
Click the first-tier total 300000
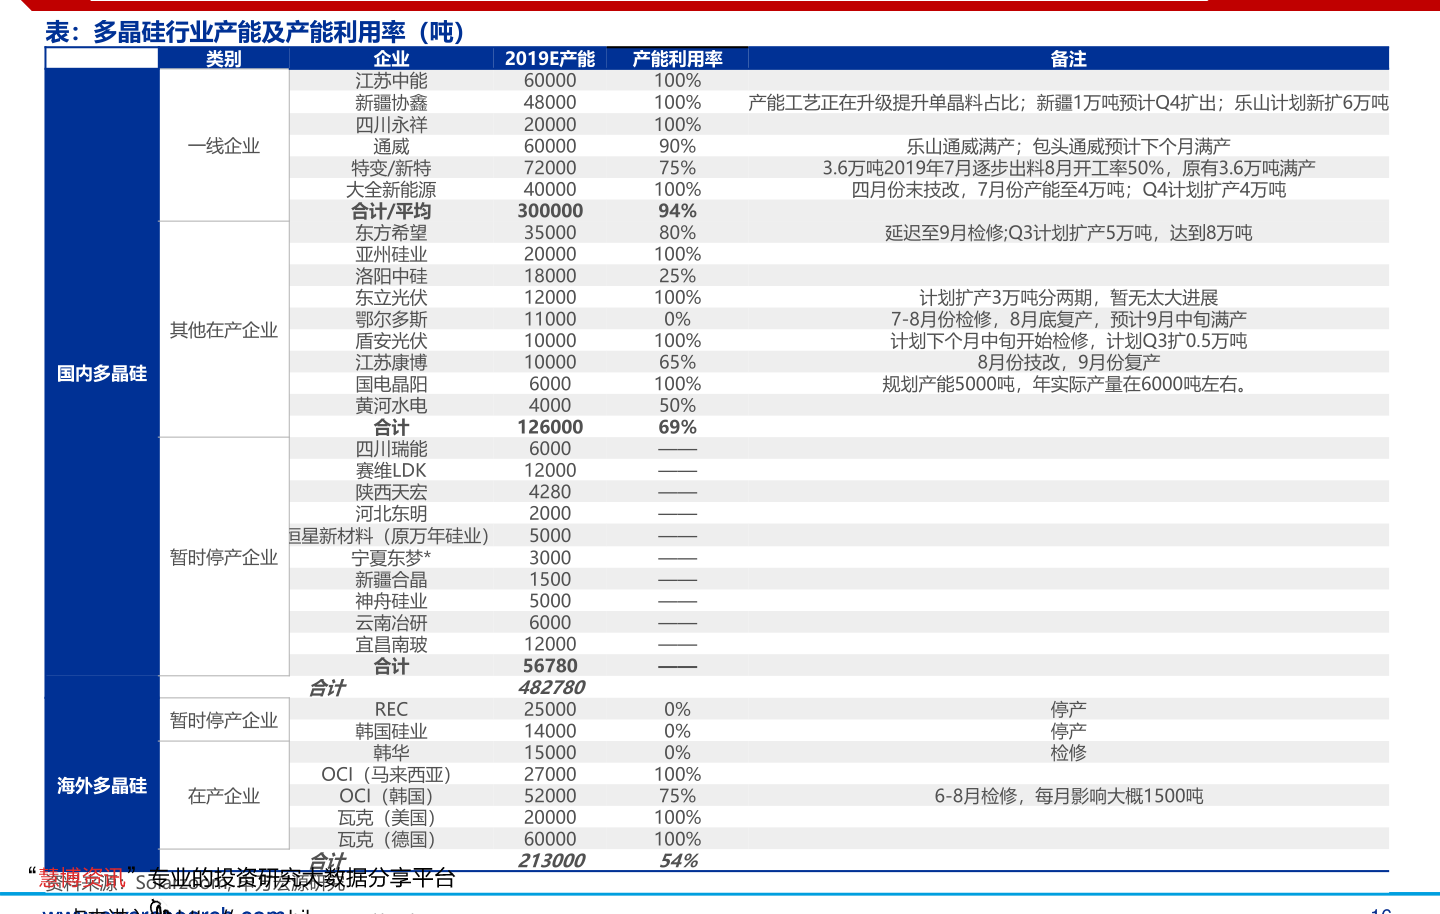[550, 211]
